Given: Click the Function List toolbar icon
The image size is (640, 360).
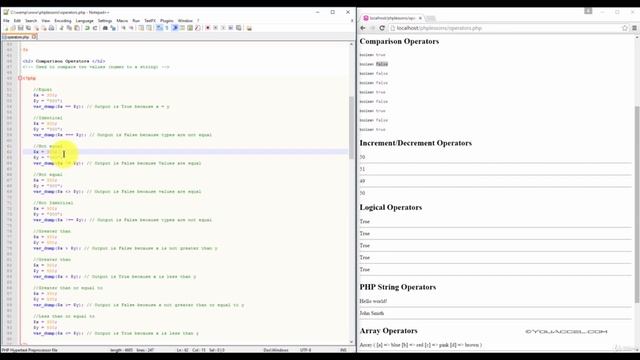Looking at the screenshot, I should click(x=198, y=28).
